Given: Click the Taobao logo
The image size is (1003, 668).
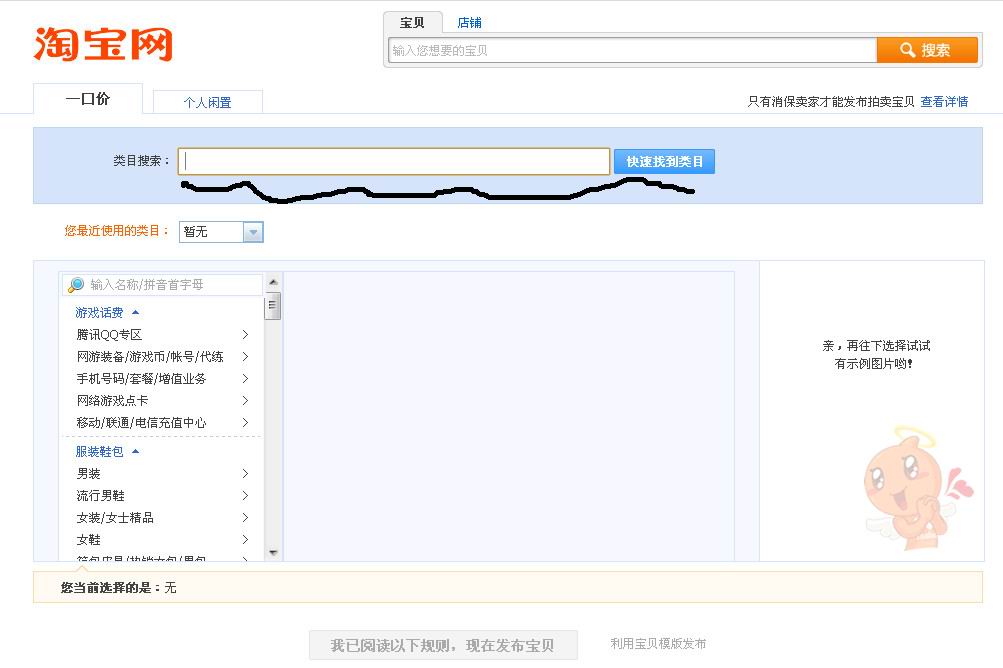Looking at the screenshot, I should tap(103, 44).
